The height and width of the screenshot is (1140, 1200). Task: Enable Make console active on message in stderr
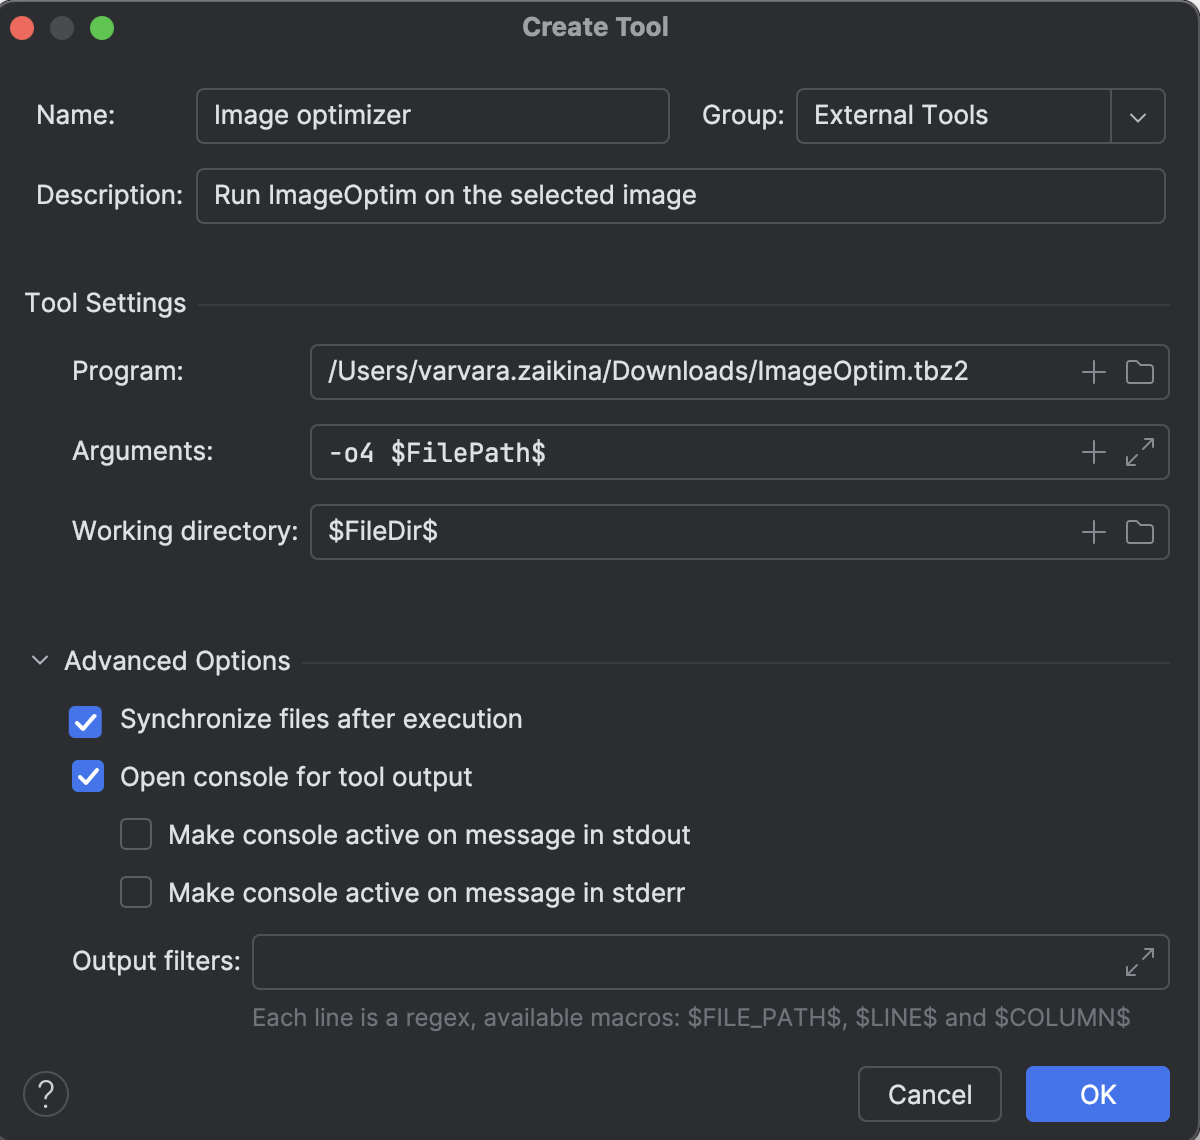pos(136,892)
